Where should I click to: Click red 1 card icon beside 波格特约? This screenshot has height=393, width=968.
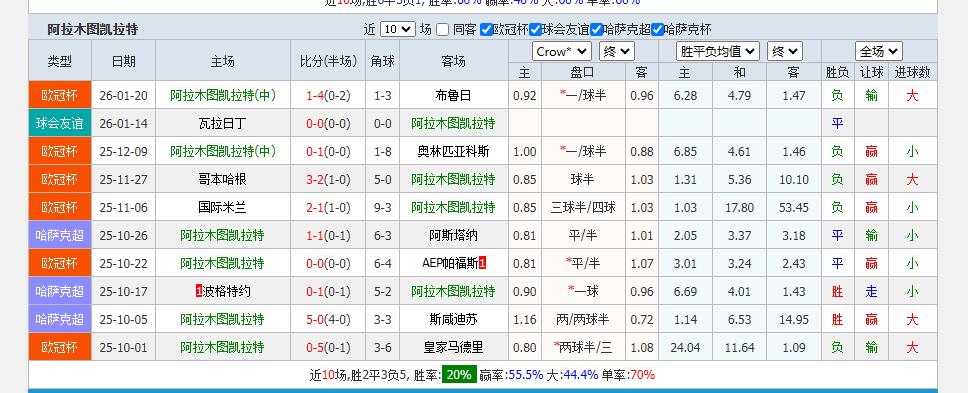tap(199, 291)
